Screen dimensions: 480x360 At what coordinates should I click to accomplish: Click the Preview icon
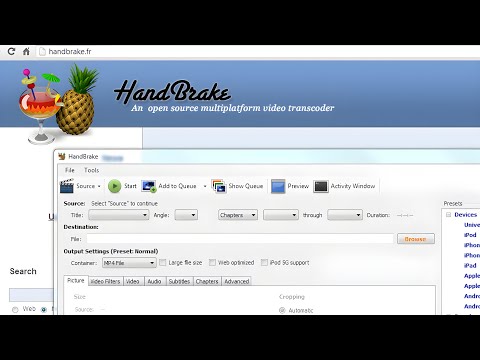pos(278,186)
